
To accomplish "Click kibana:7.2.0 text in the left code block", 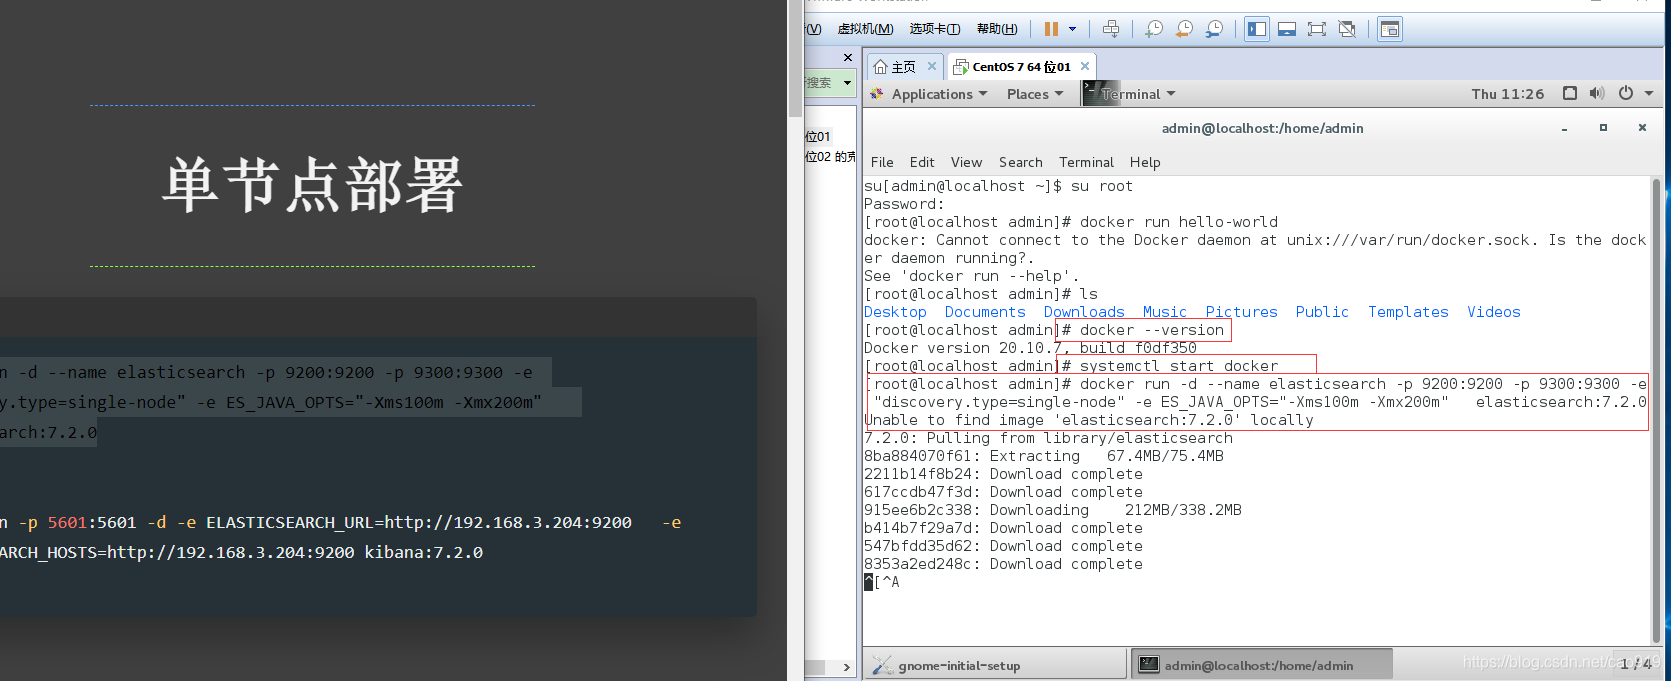I will pos(423,552).
